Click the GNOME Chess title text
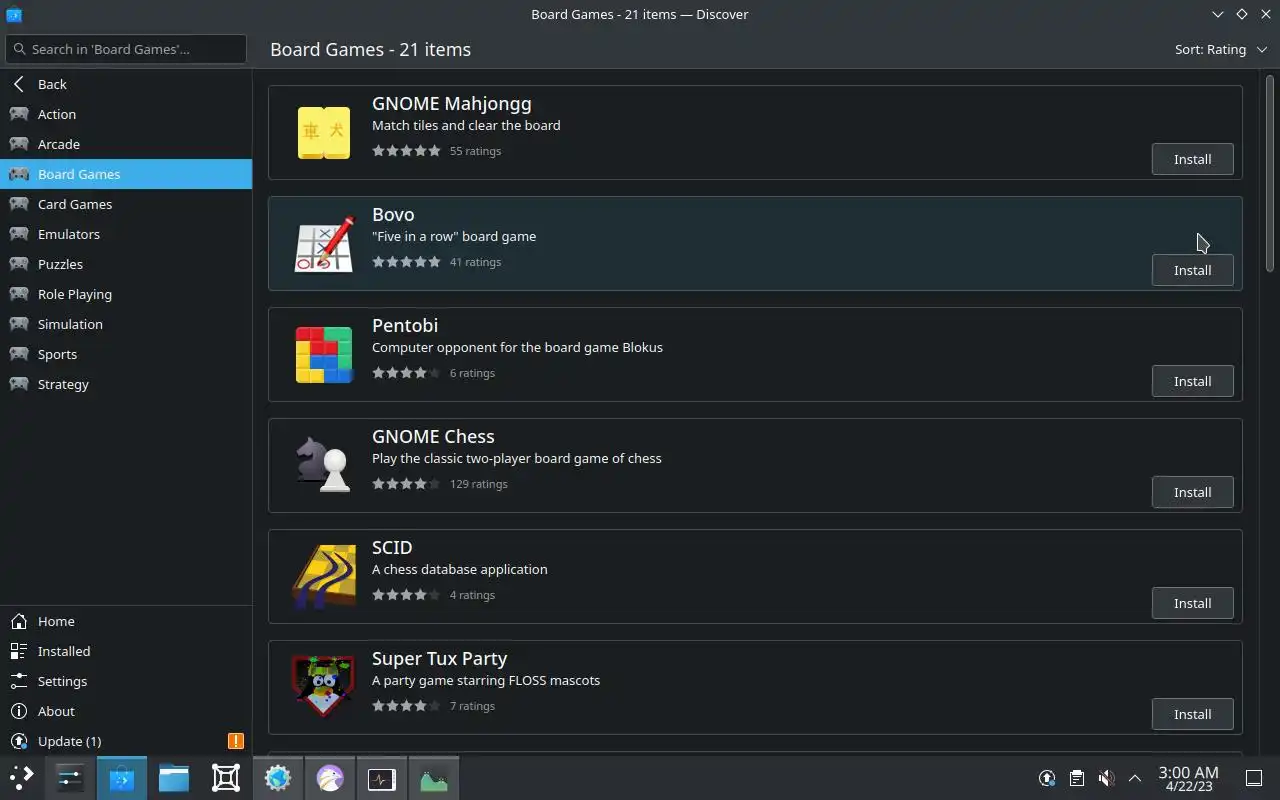This screenshot has height=800, width=1280. coord(433,436)
